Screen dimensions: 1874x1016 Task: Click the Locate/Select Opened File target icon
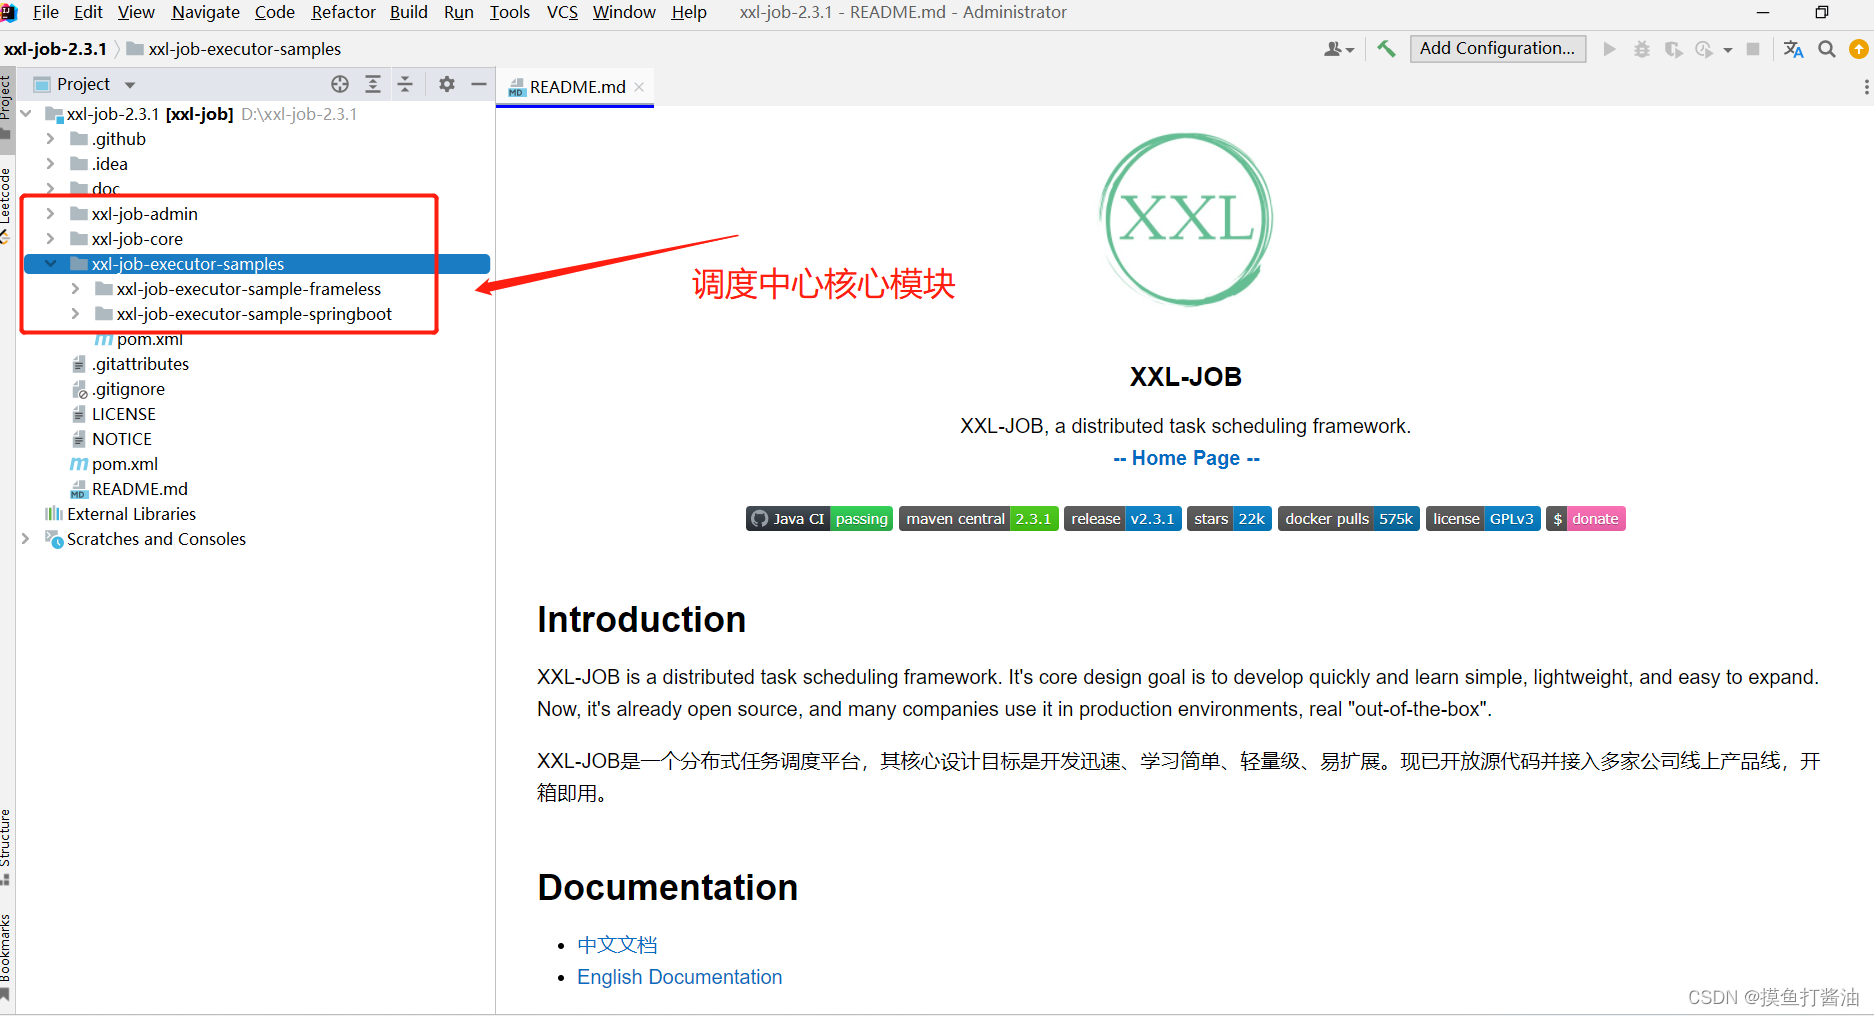click(340, 84)
